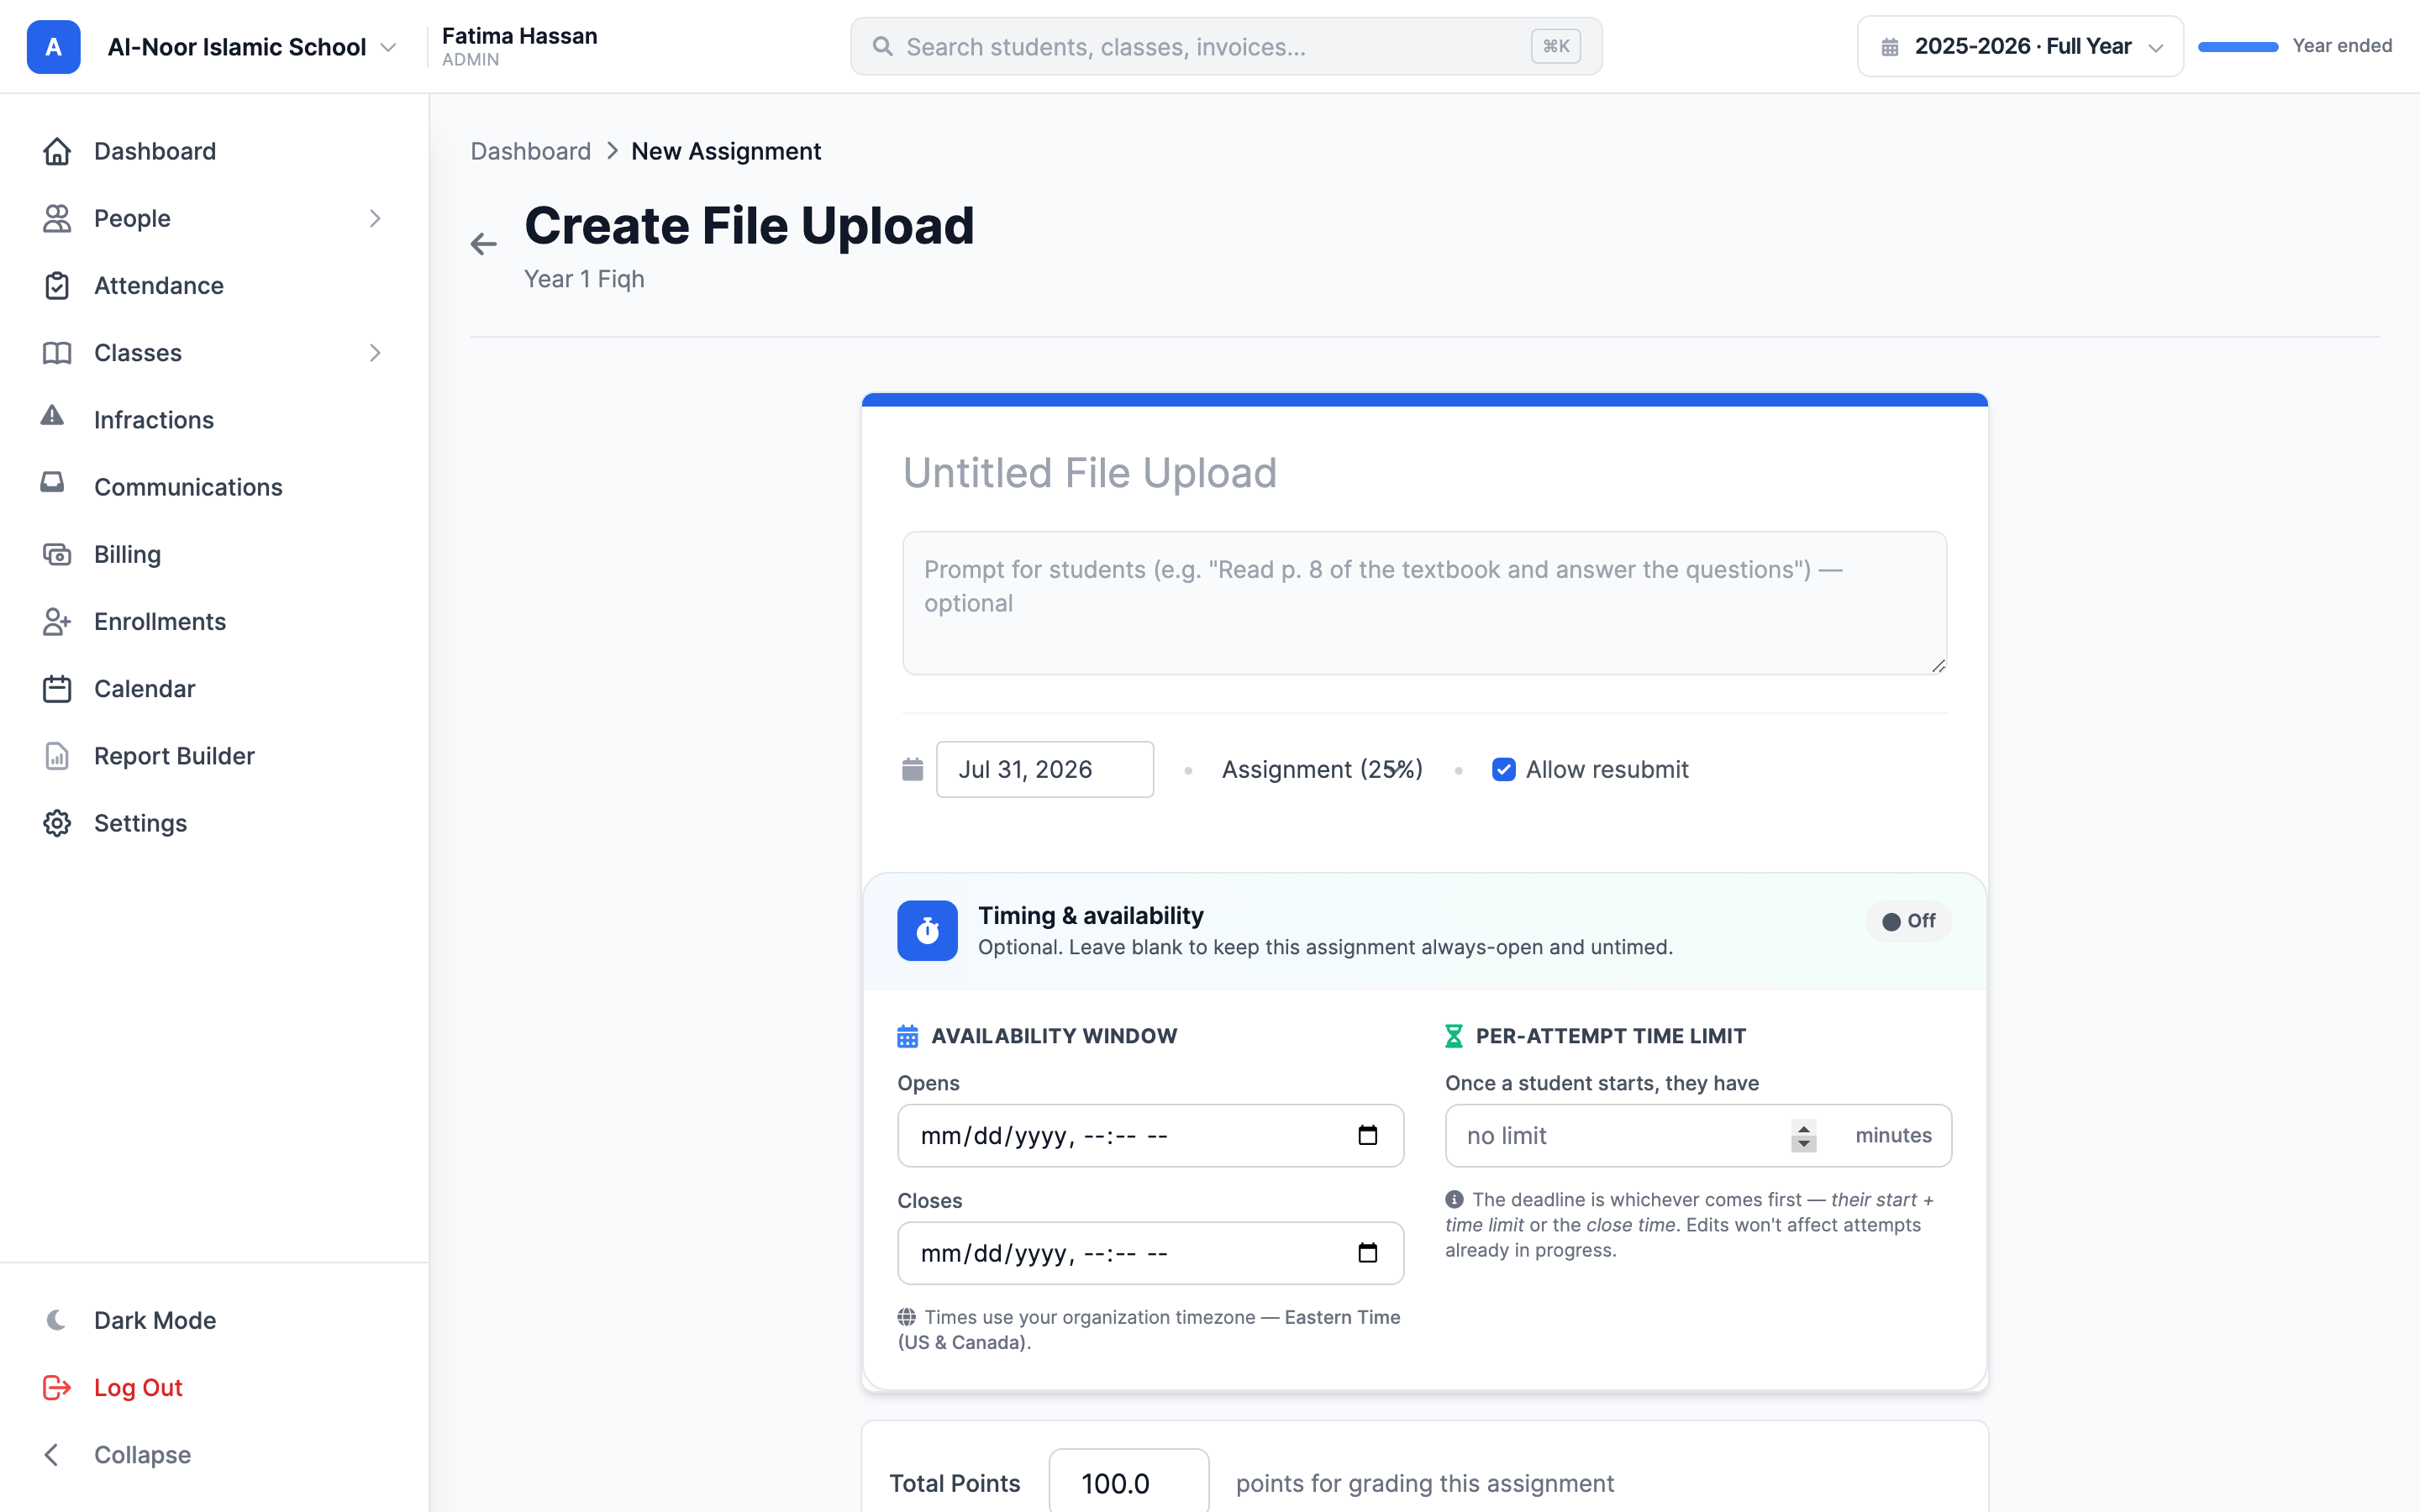Click the calendar icon beside due date
The image size is (2420, 1512).
click(x=912, y=769)
